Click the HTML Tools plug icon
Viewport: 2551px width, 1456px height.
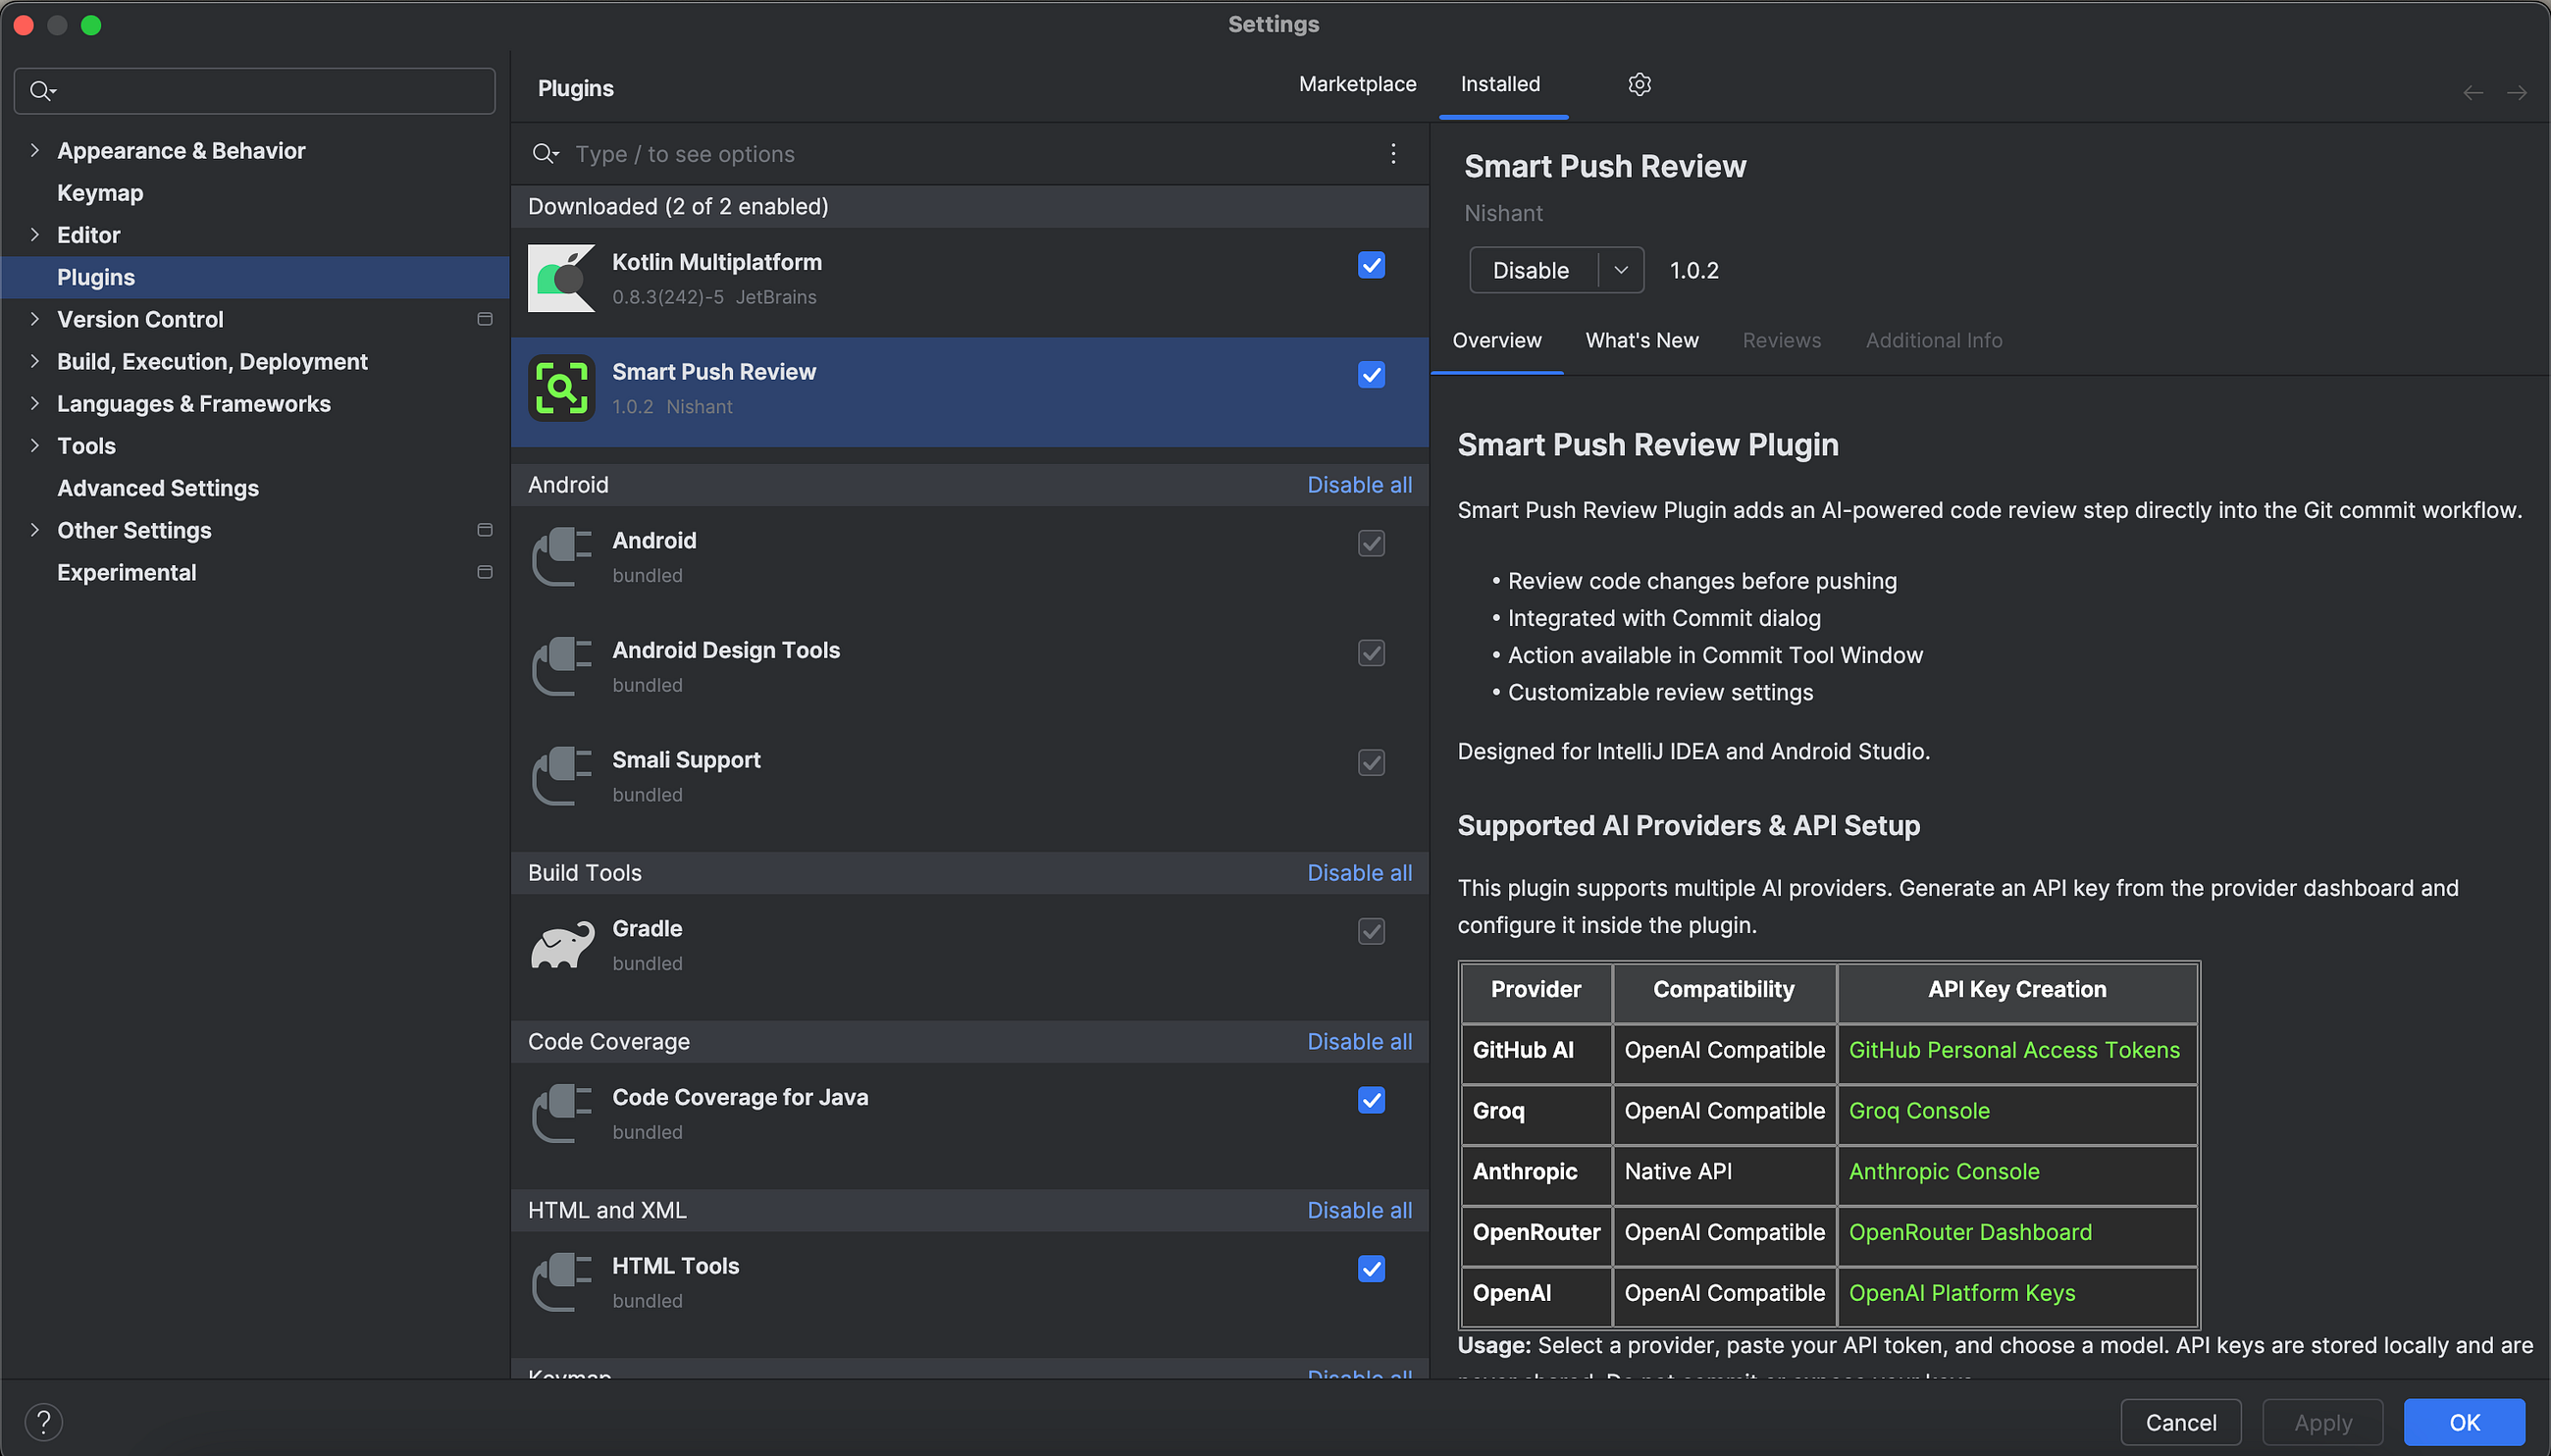(x=561, y=1283)
